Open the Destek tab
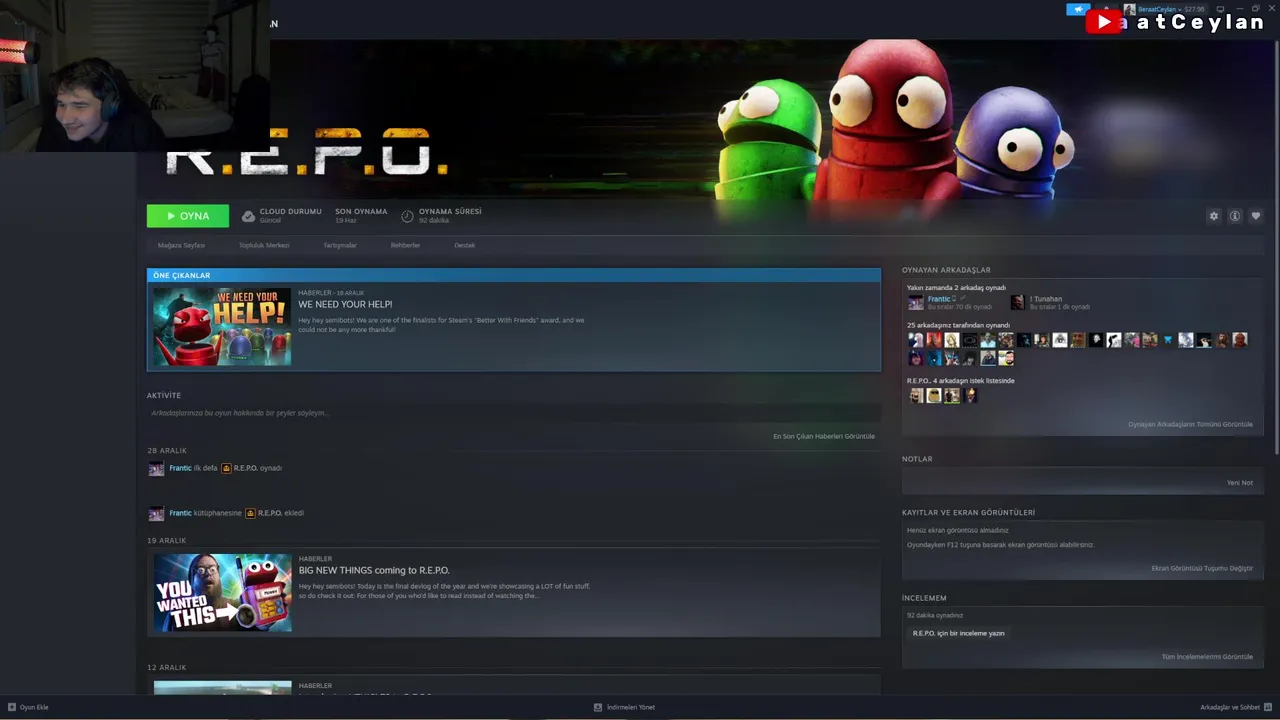The height and width of the screenshot is (720, 1280). pyautogui.click(x=465, y=245)
